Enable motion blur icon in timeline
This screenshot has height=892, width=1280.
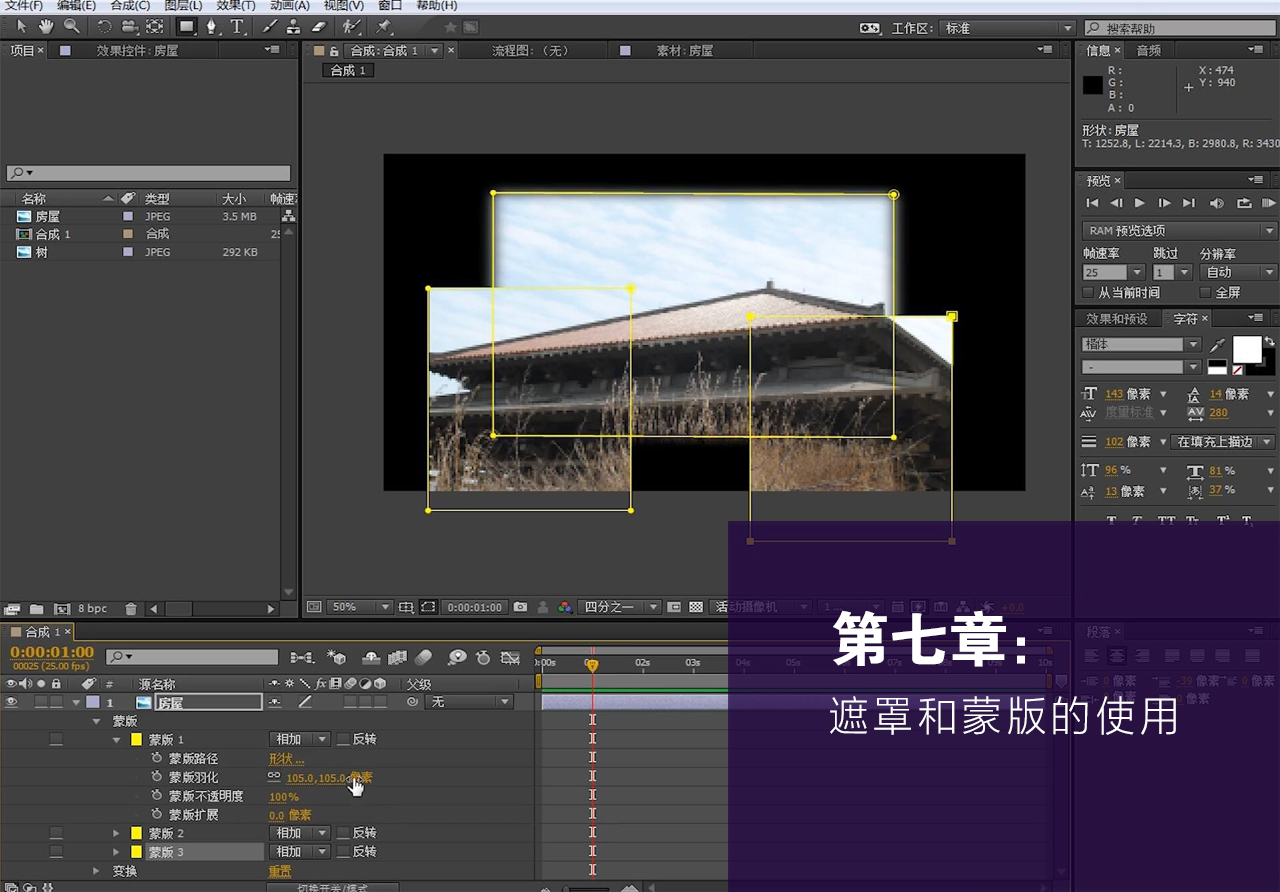(x=423, y=657)
